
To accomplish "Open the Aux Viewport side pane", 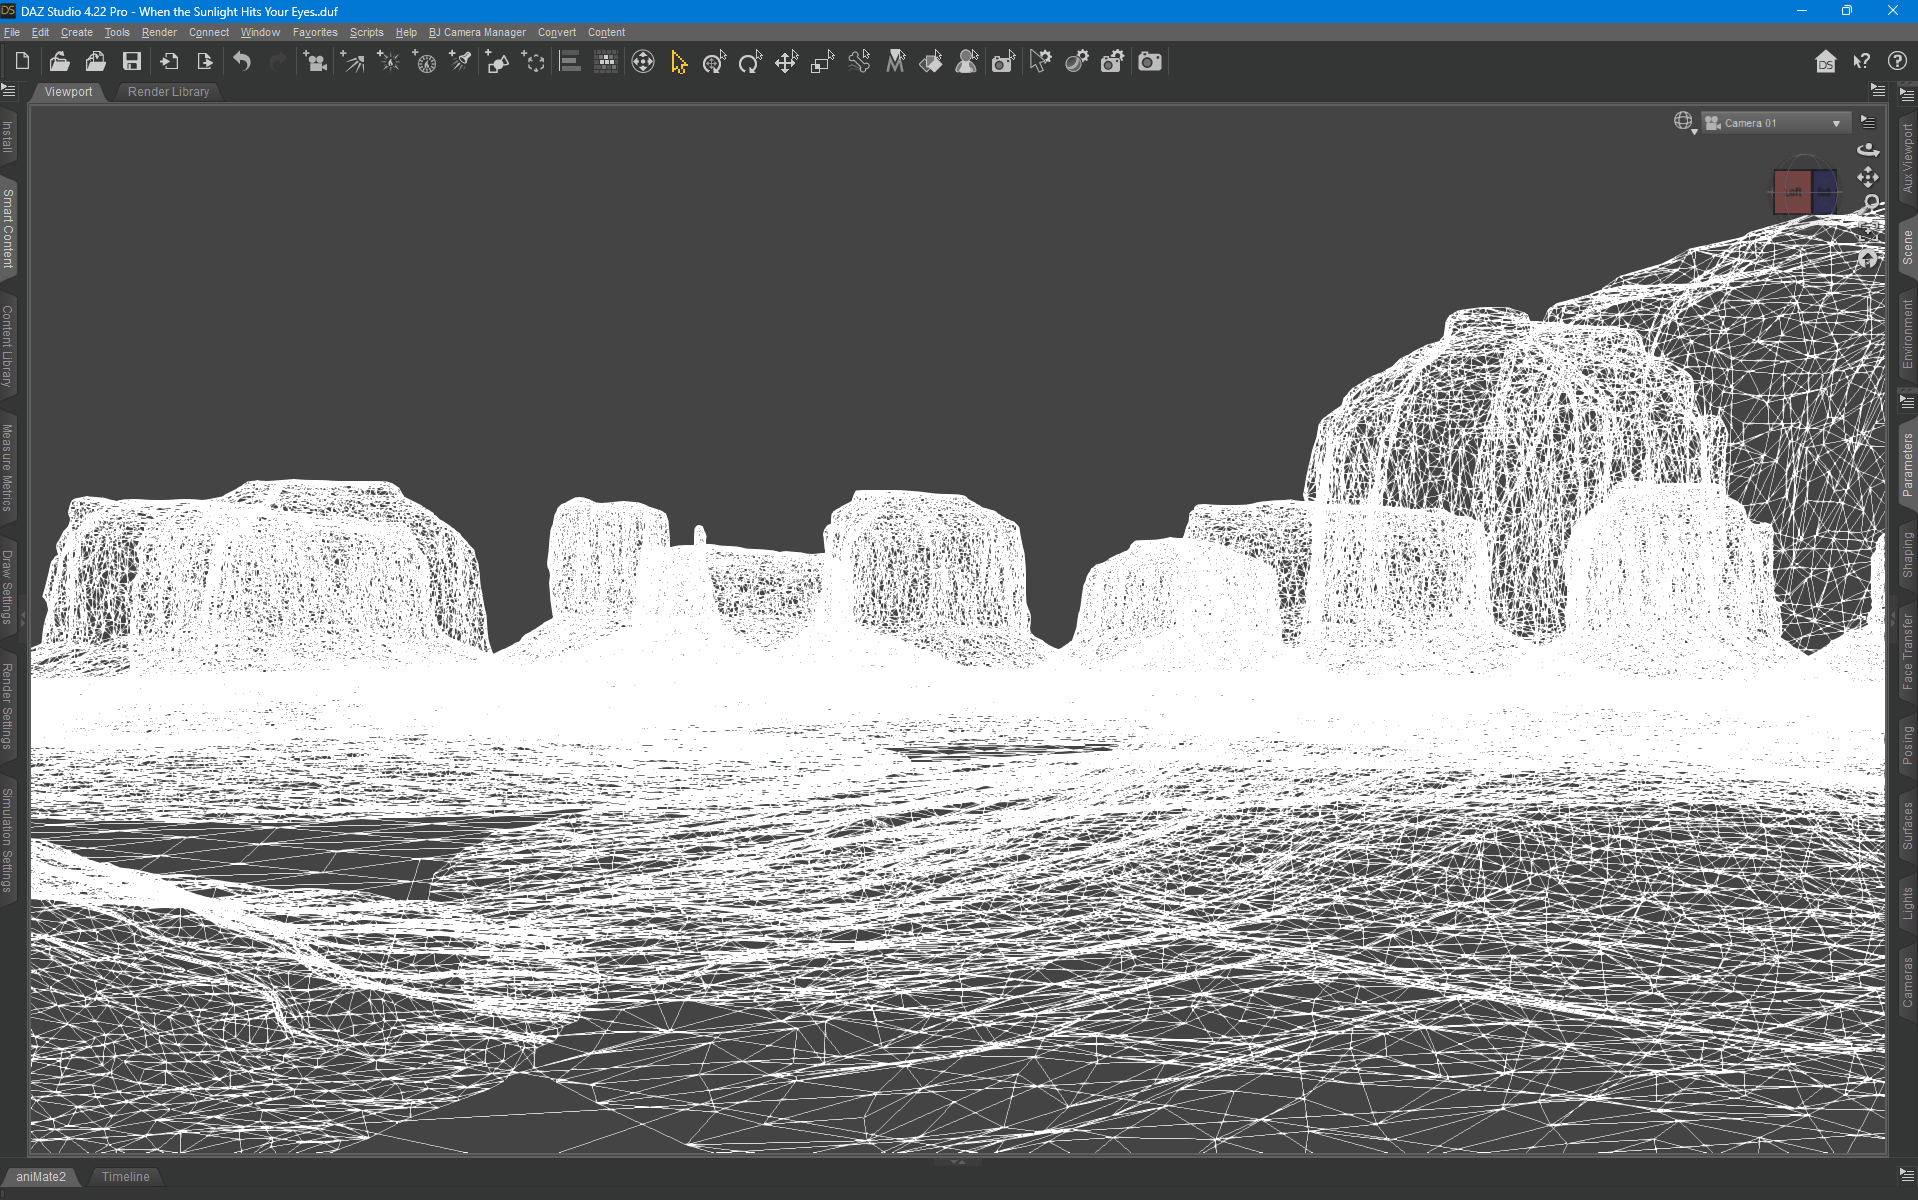I will 1907,158.
